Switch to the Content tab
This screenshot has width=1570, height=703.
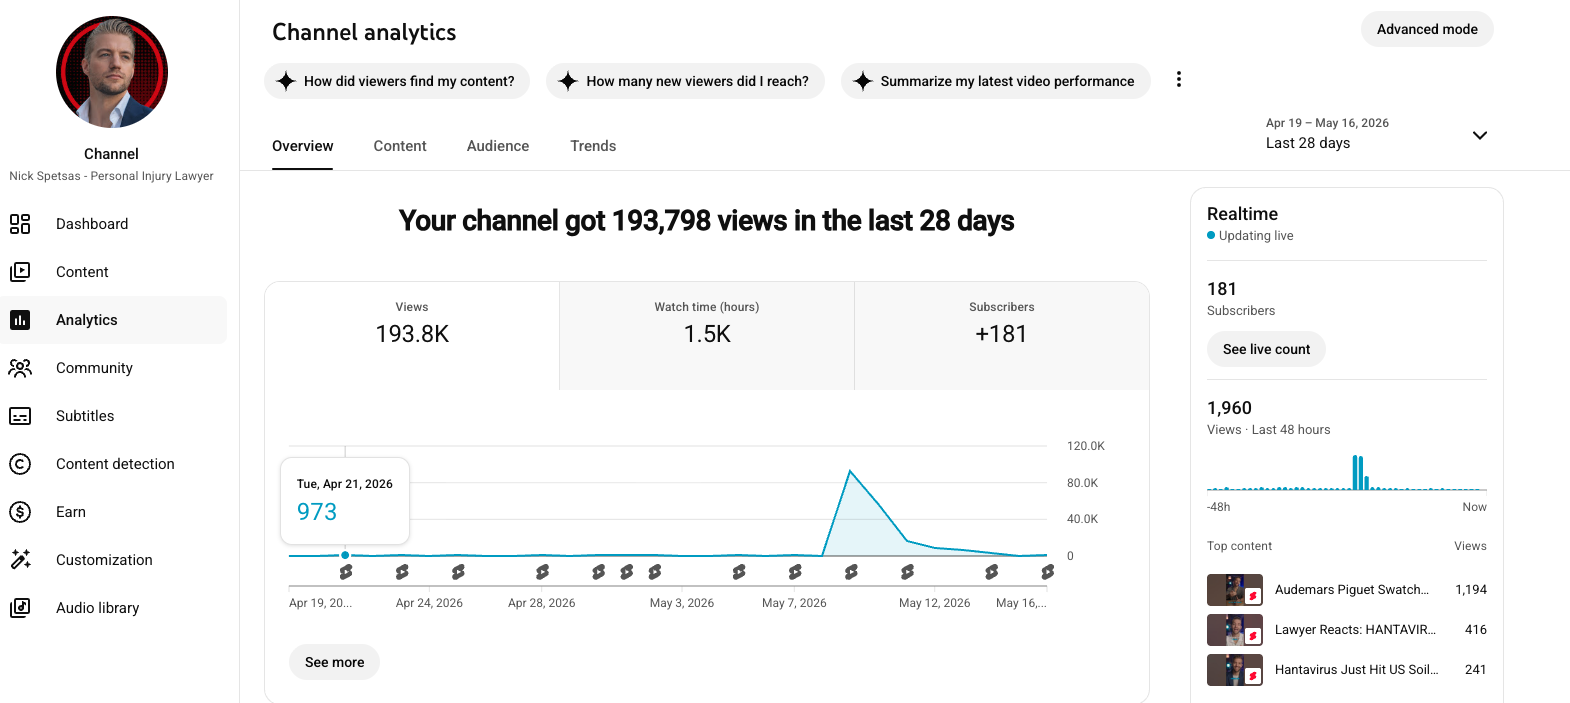click(x=400, y=146)
